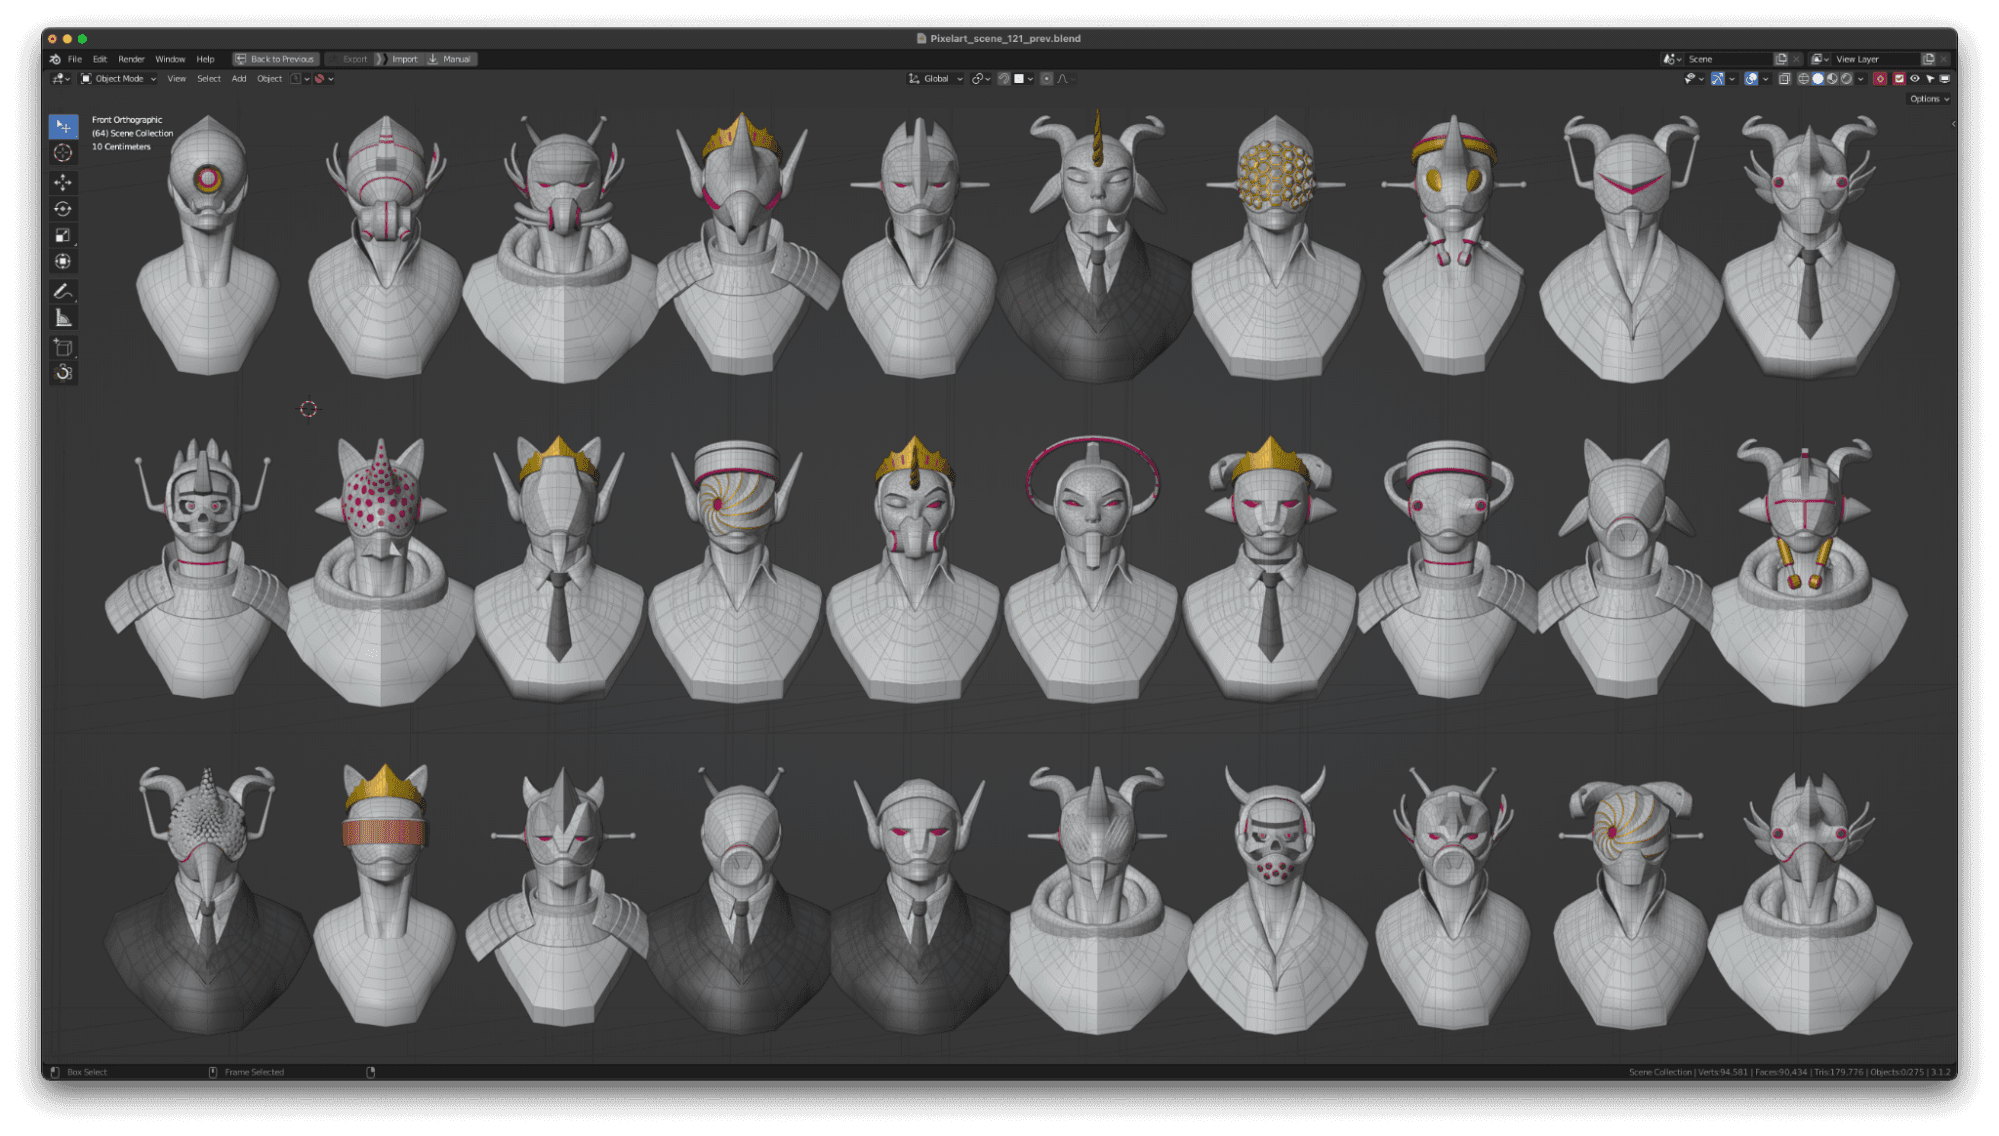Open the Edit menu
1999x1136 pixels.
[x=100, y=59]
